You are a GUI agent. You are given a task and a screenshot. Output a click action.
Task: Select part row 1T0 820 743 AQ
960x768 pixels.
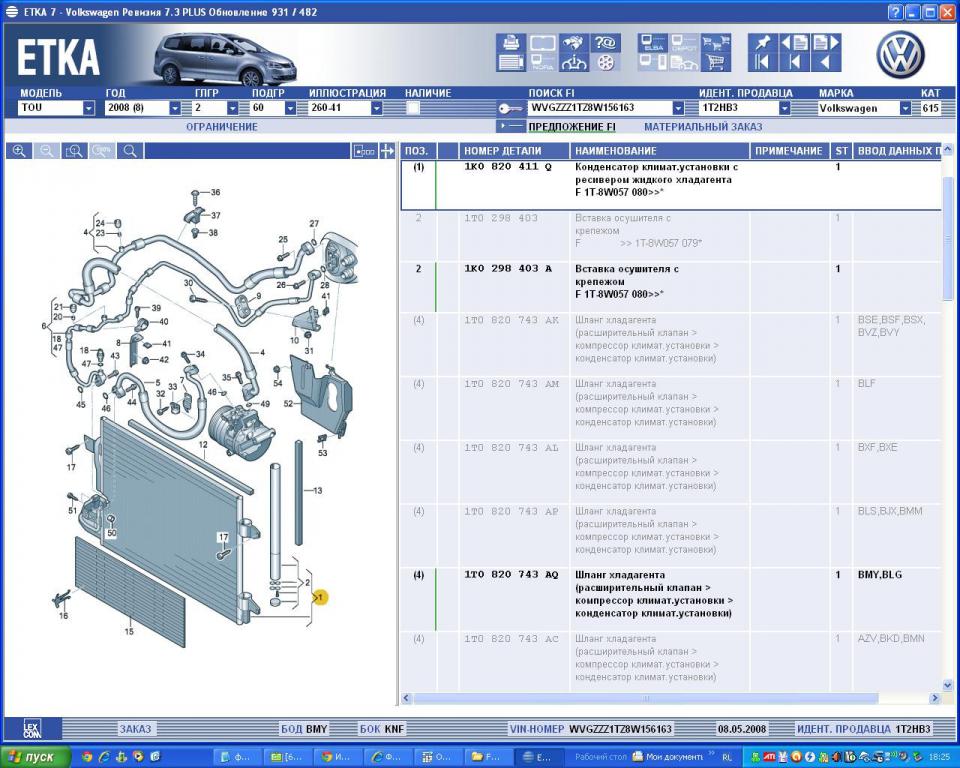[671, 599]
